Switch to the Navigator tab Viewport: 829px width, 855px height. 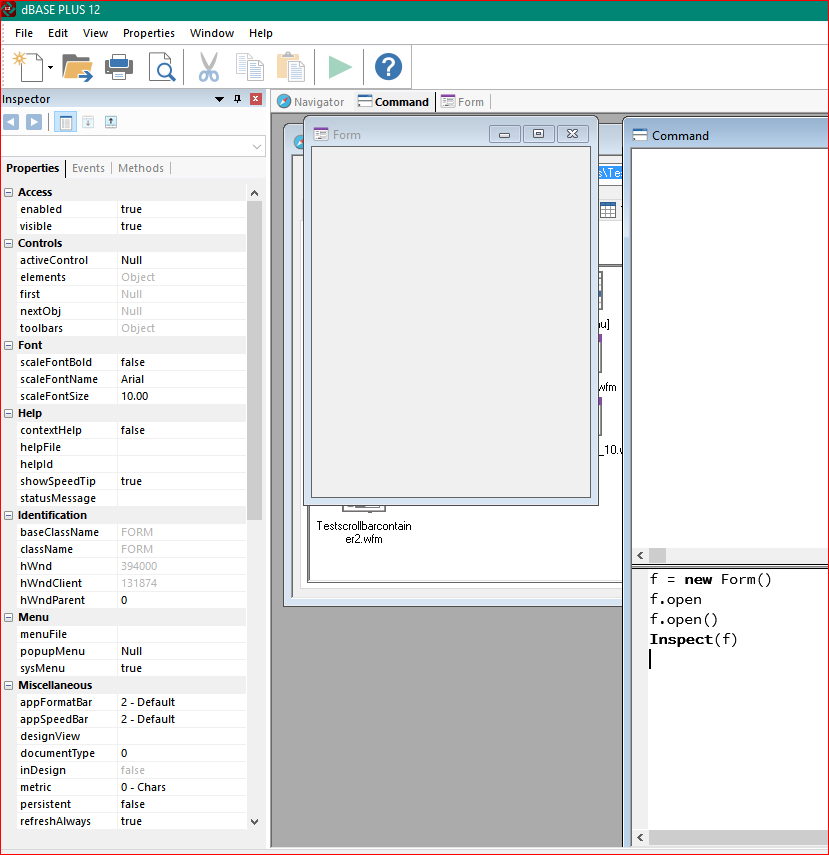311,102
